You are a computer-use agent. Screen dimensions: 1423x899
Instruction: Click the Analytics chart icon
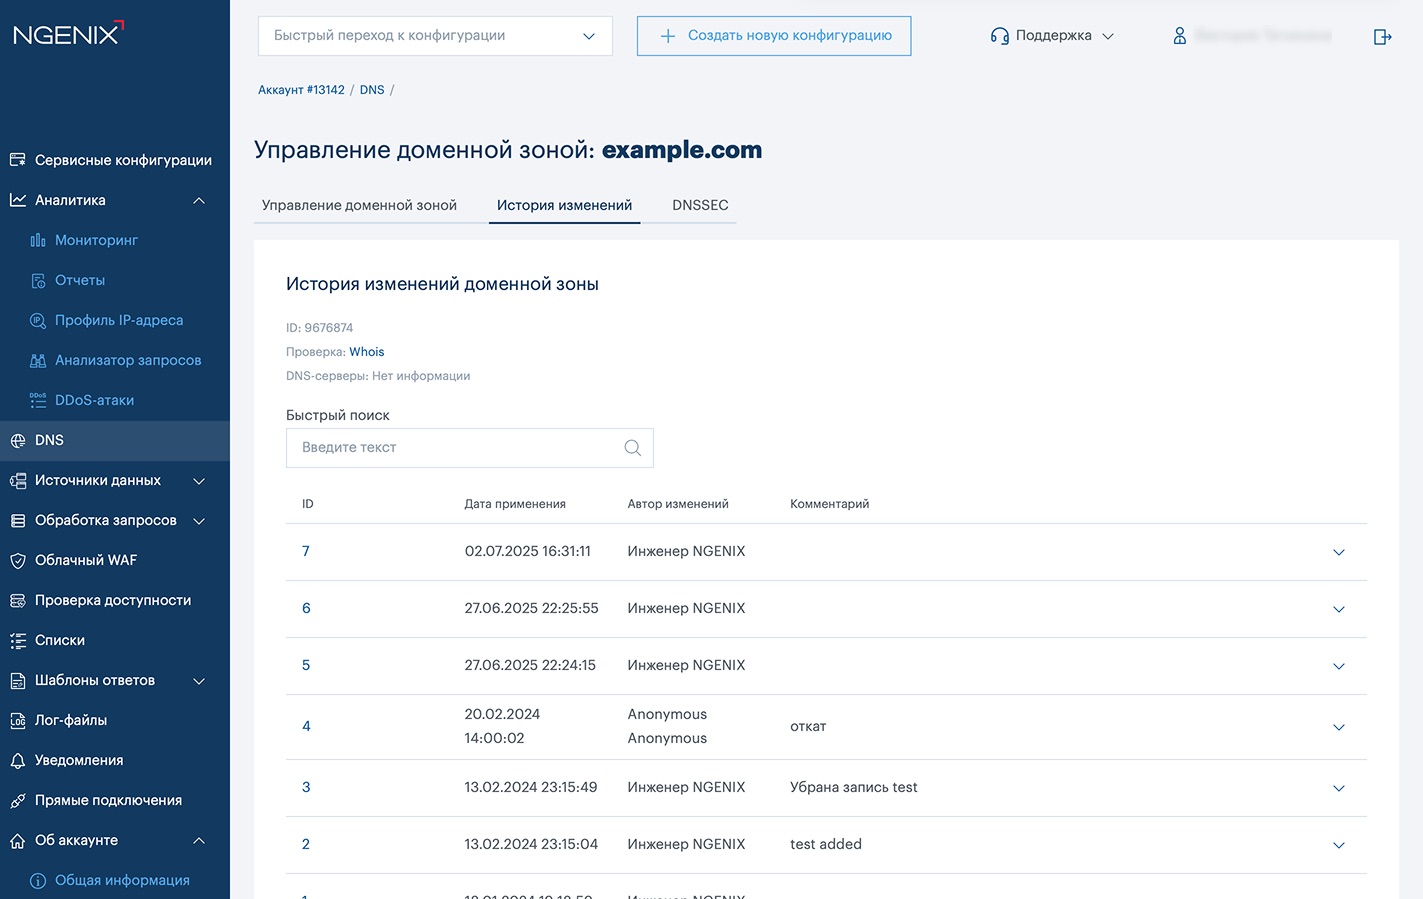[18, 200]
